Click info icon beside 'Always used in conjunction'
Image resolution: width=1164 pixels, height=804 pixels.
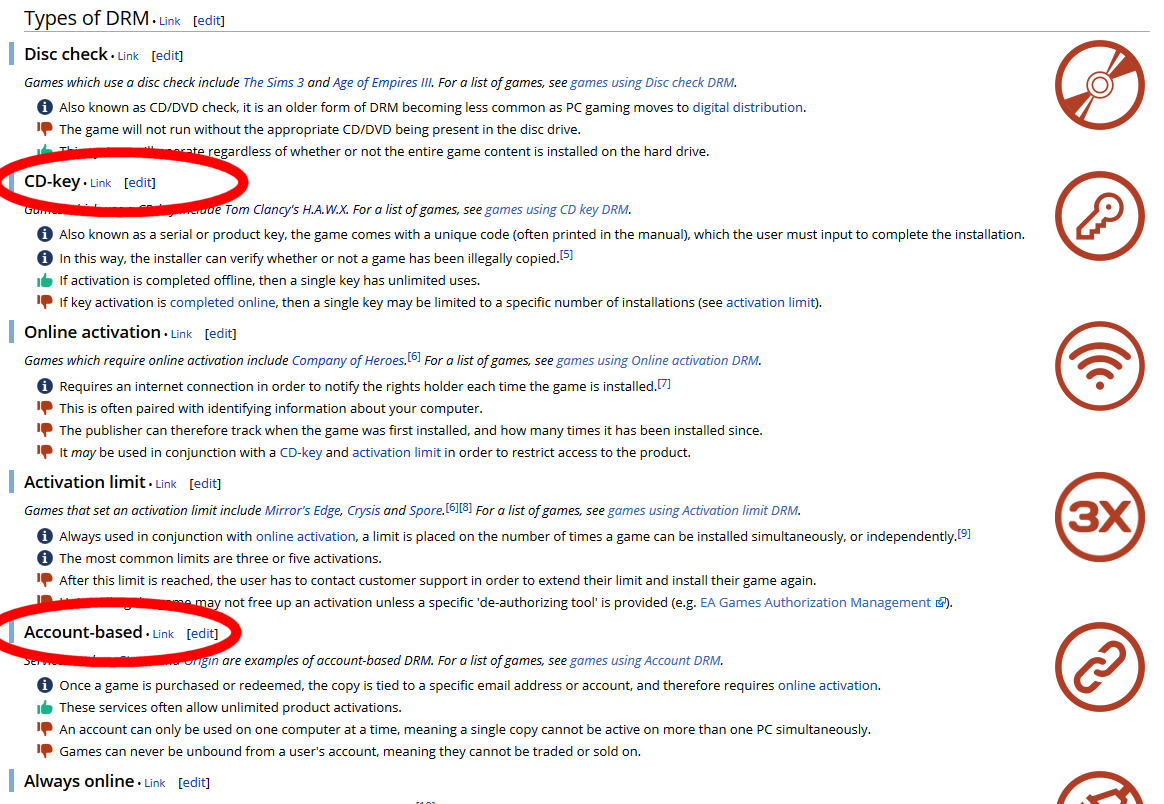[x=45, y=536]
